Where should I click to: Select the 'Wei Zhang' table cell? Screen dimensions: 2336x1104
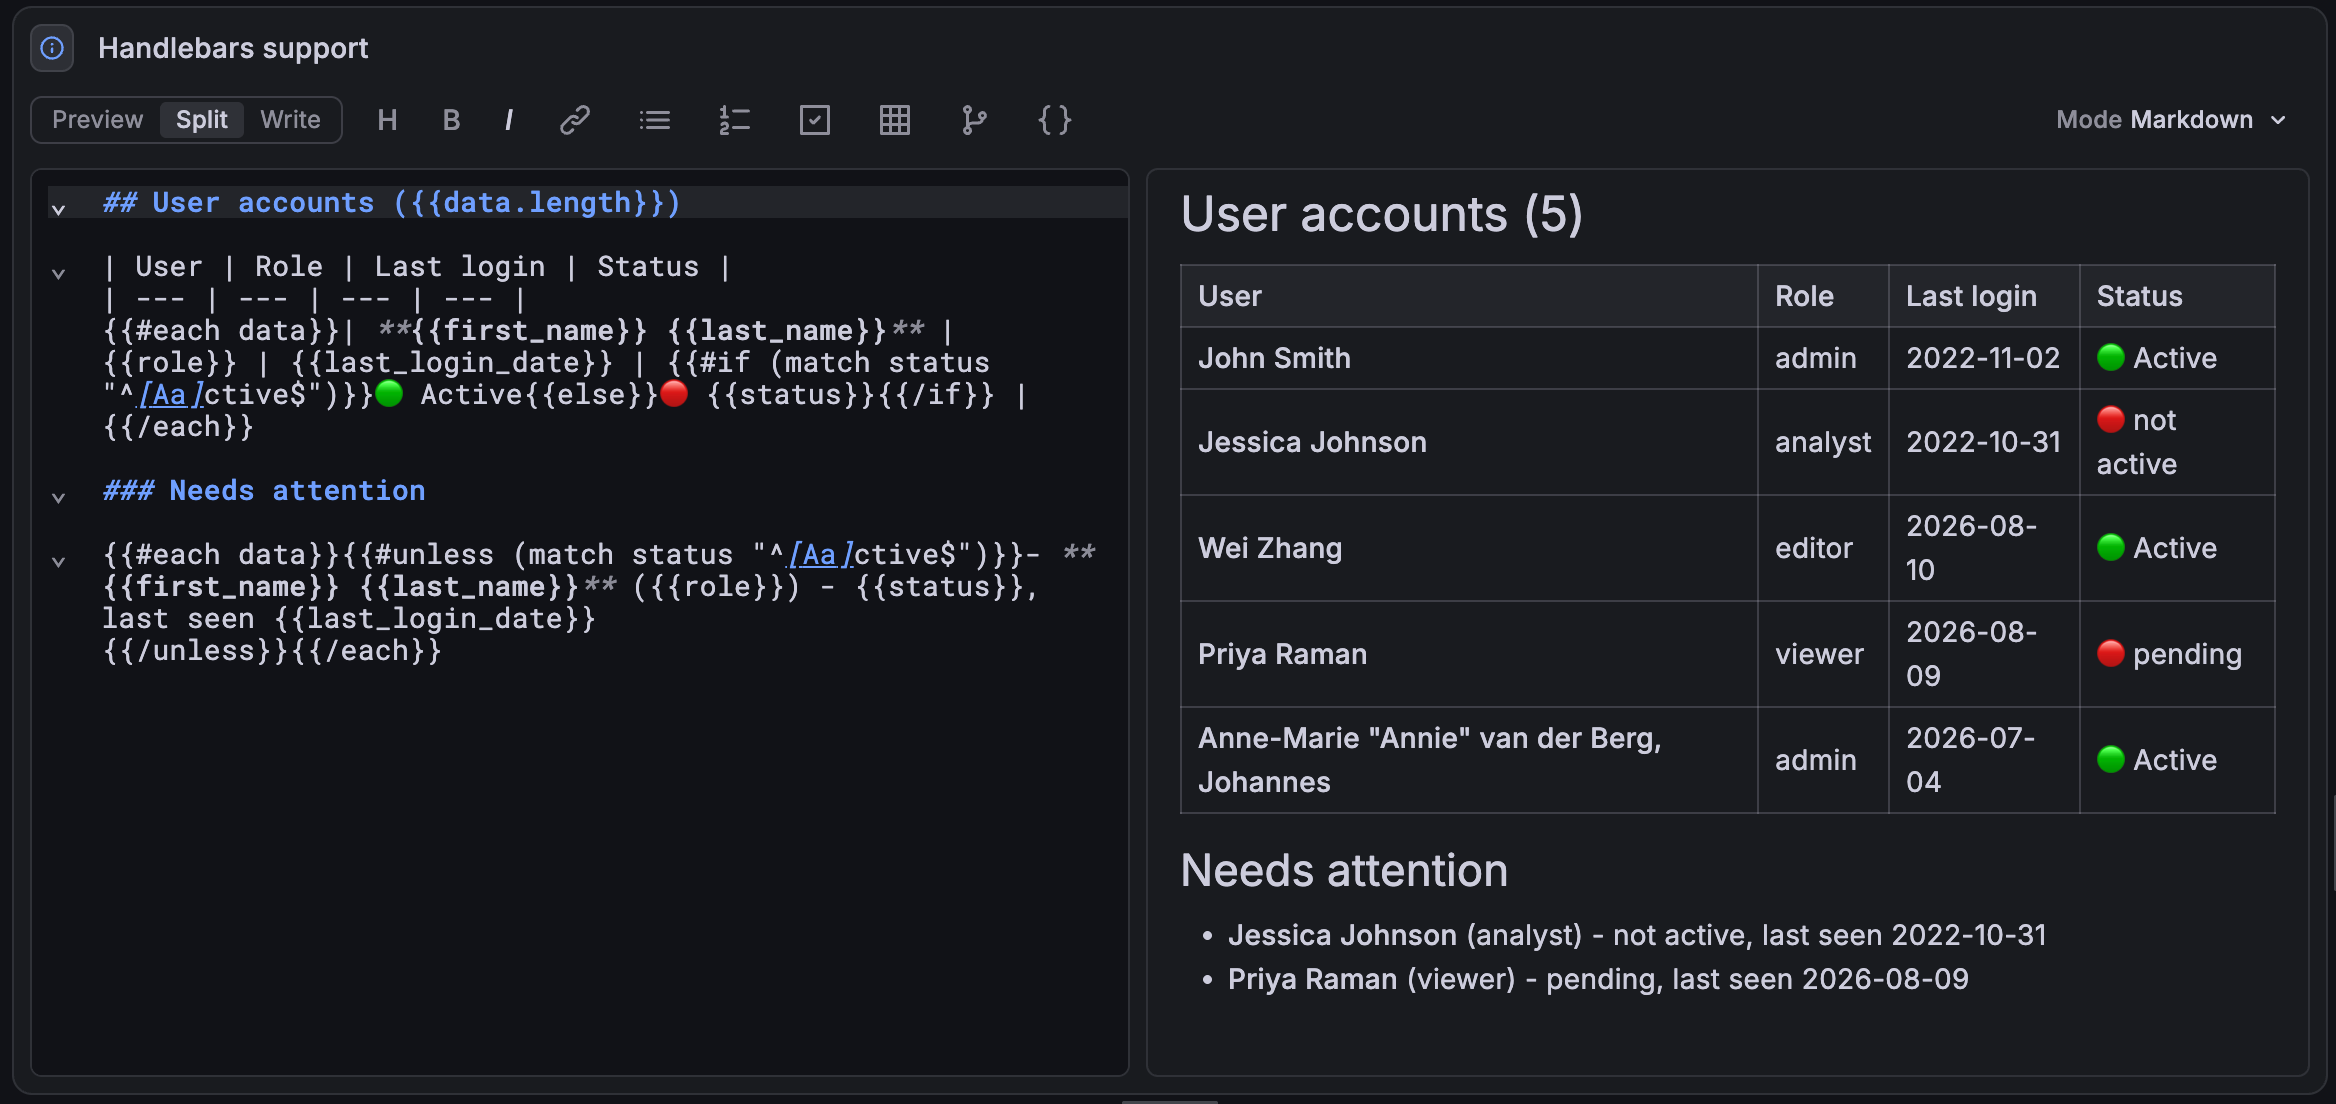[x=1469, y=548]
